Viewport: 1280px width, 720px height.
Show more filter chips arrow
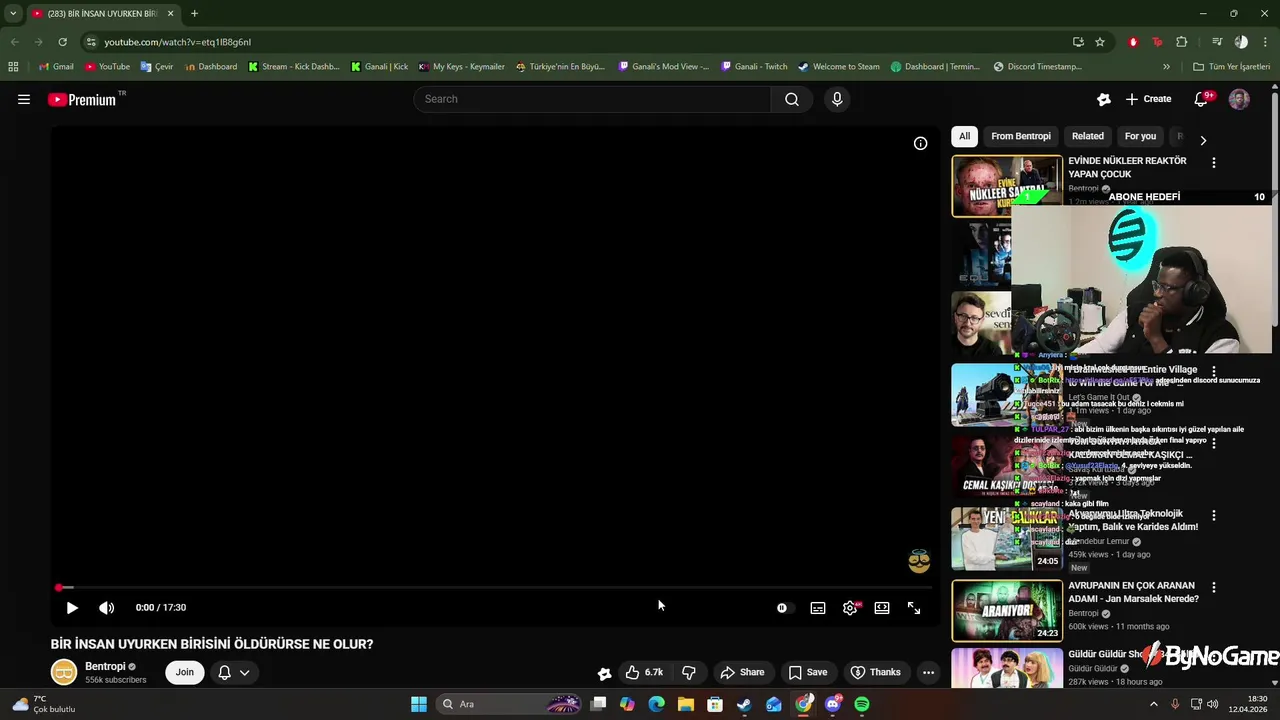coord(1203,140)
